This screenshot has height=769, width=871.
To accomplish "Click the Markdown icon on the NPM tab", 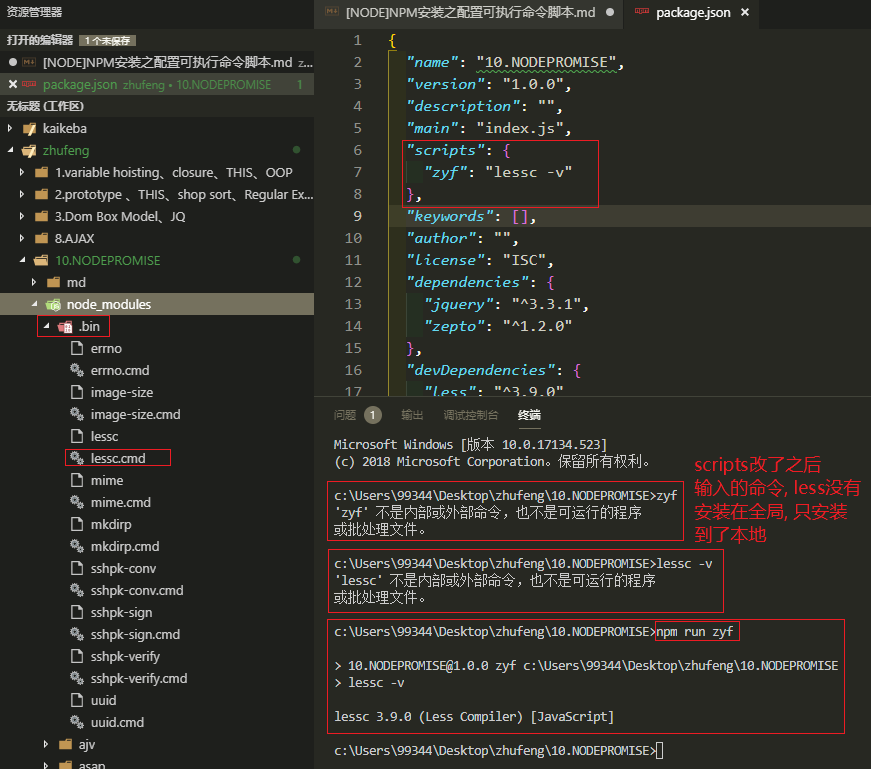I will pyautogui.click(x=329, y=13).
